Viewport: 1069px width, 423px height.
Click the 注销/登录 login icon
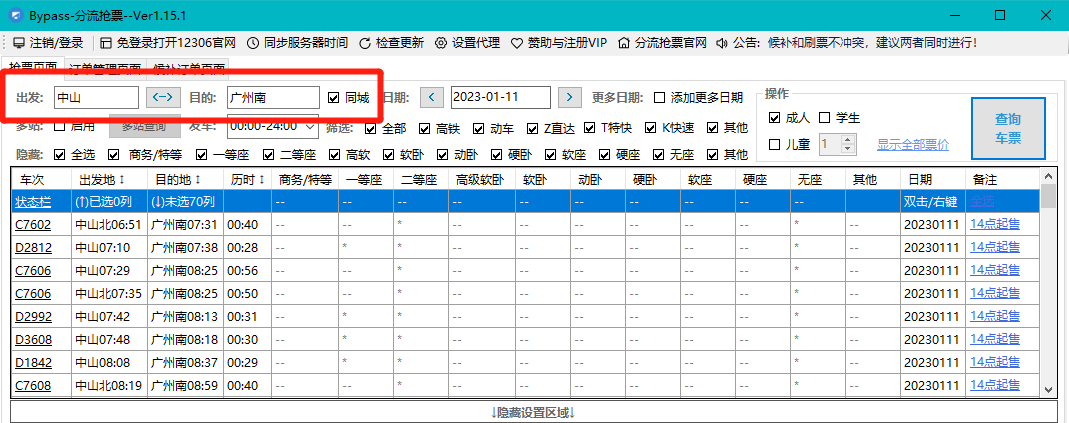tap(19, 43)
